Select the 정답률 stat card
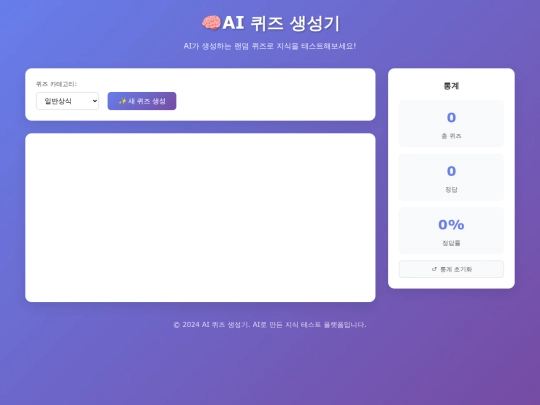 451,230
